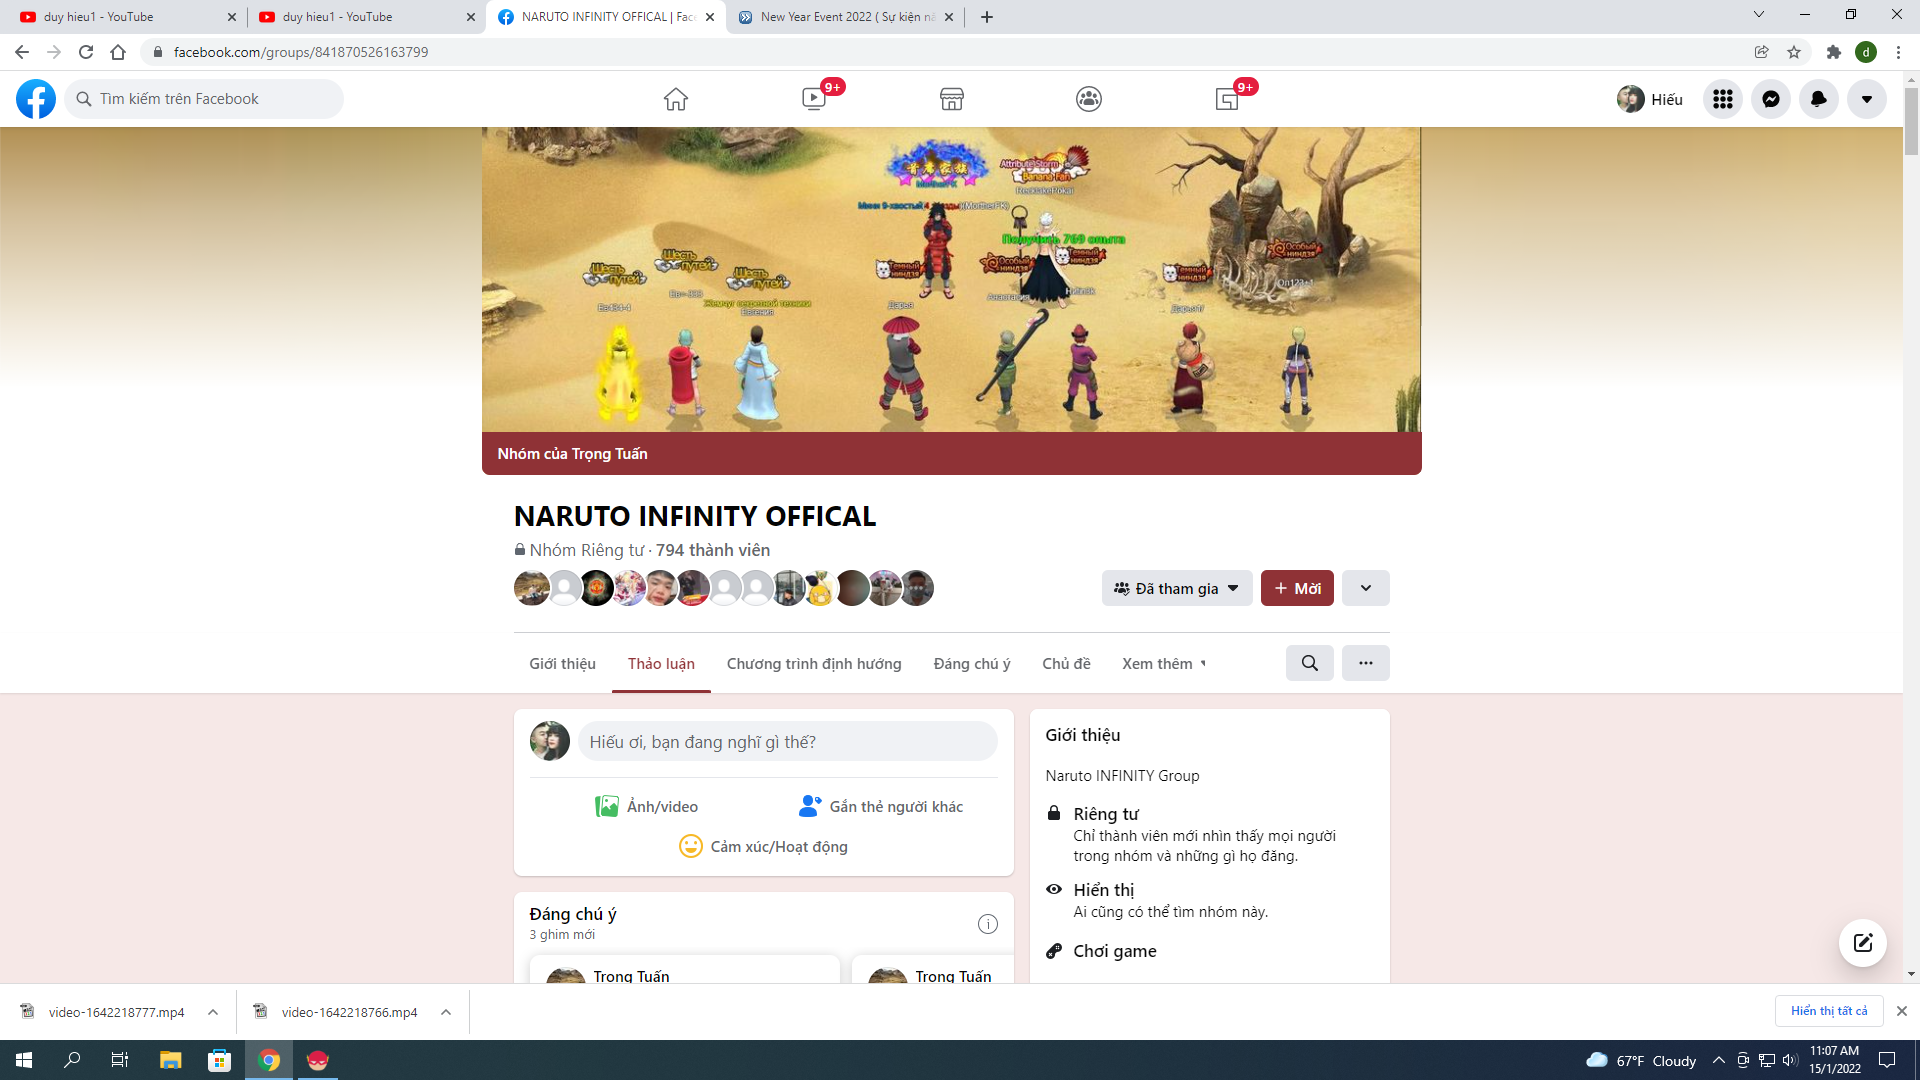Select the Thảo luận tab
1920x1080 pixels.
tap(661, 663)
